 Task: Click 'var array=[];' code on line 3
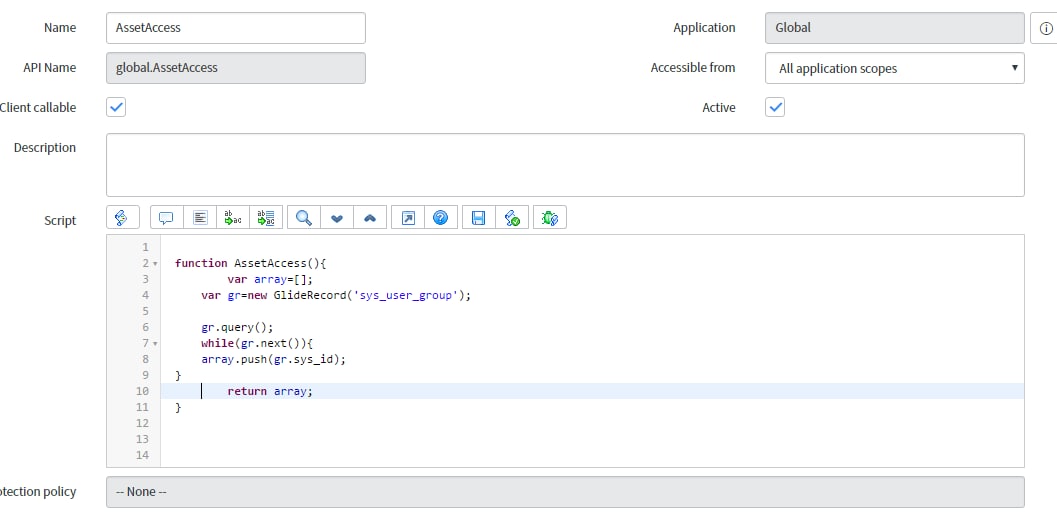[270, 279]
